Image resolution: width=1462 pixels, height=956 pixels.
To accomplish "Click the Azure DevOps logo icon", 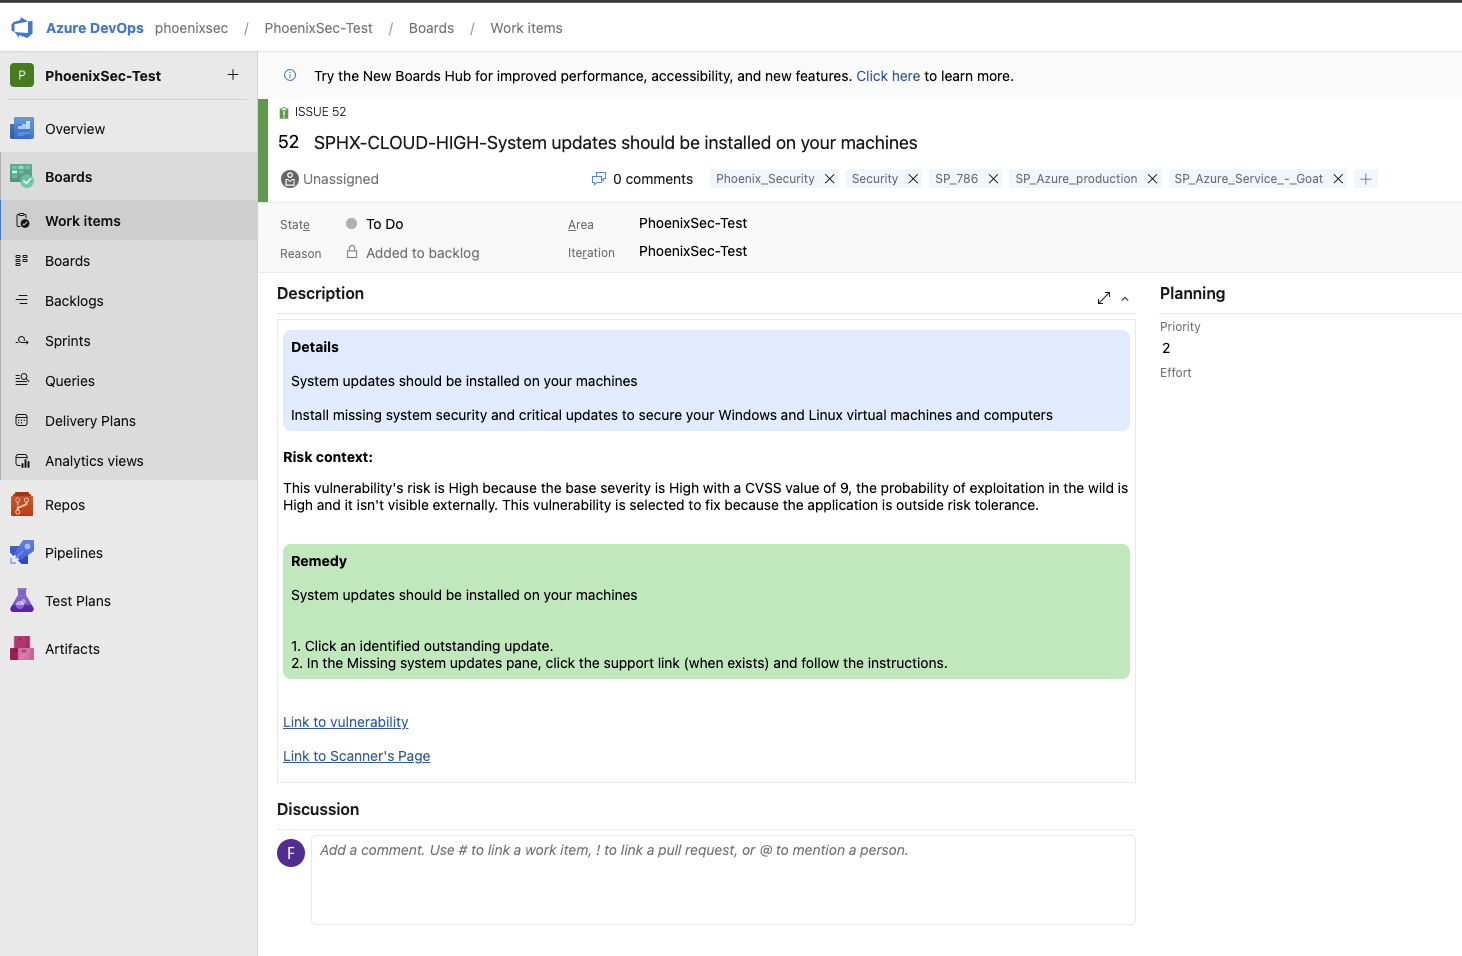I will (22, 28).
